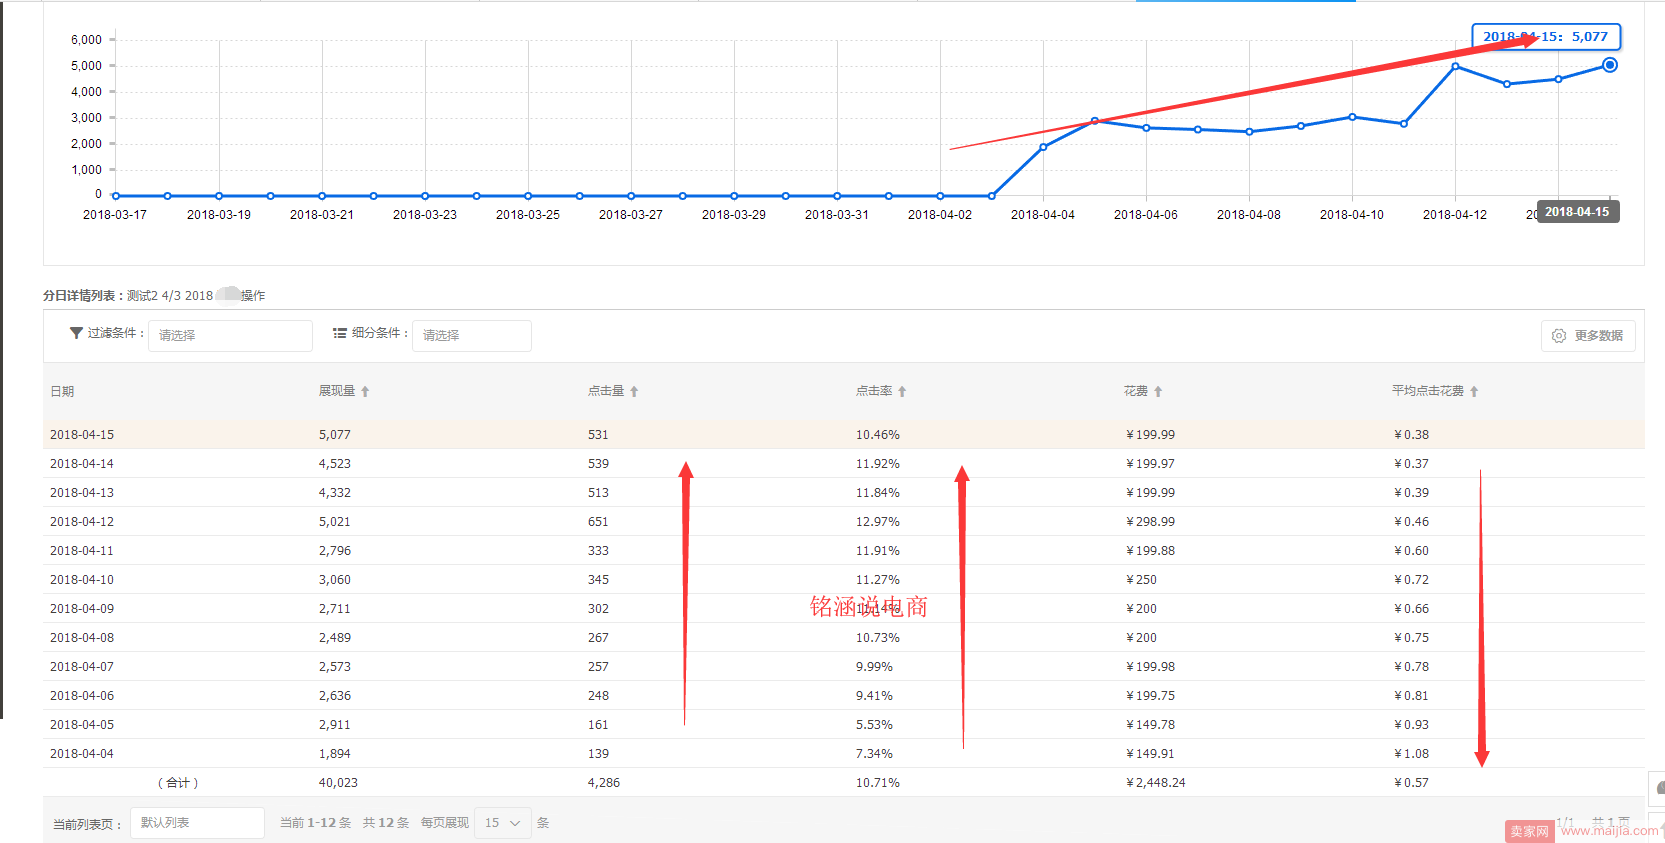Select chart data point at 2018-03-17
This screenshot has height=843, width=1665.
tap(115, 196)
